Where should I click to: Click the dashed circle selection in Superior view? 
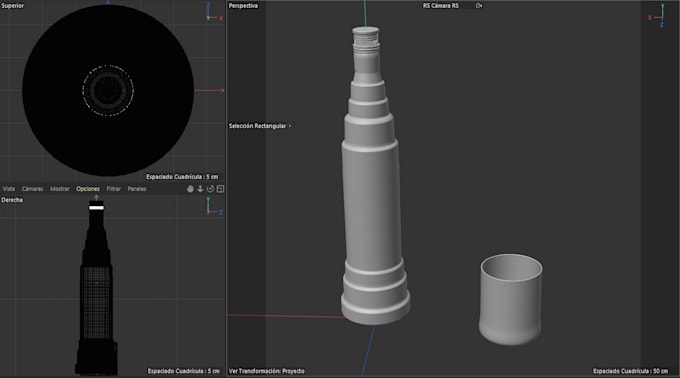tap(108, 91)
